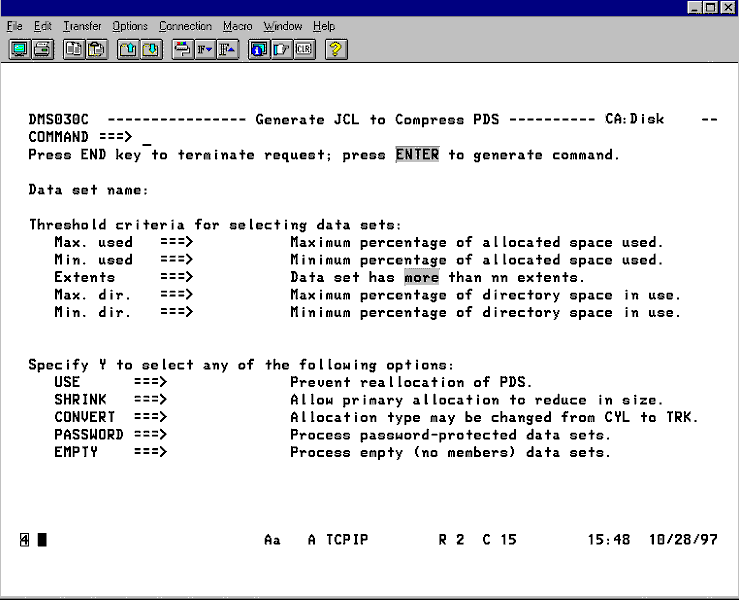Click the Copy icon in toolbar
This screenshot has width=739, height=600.
74,49
